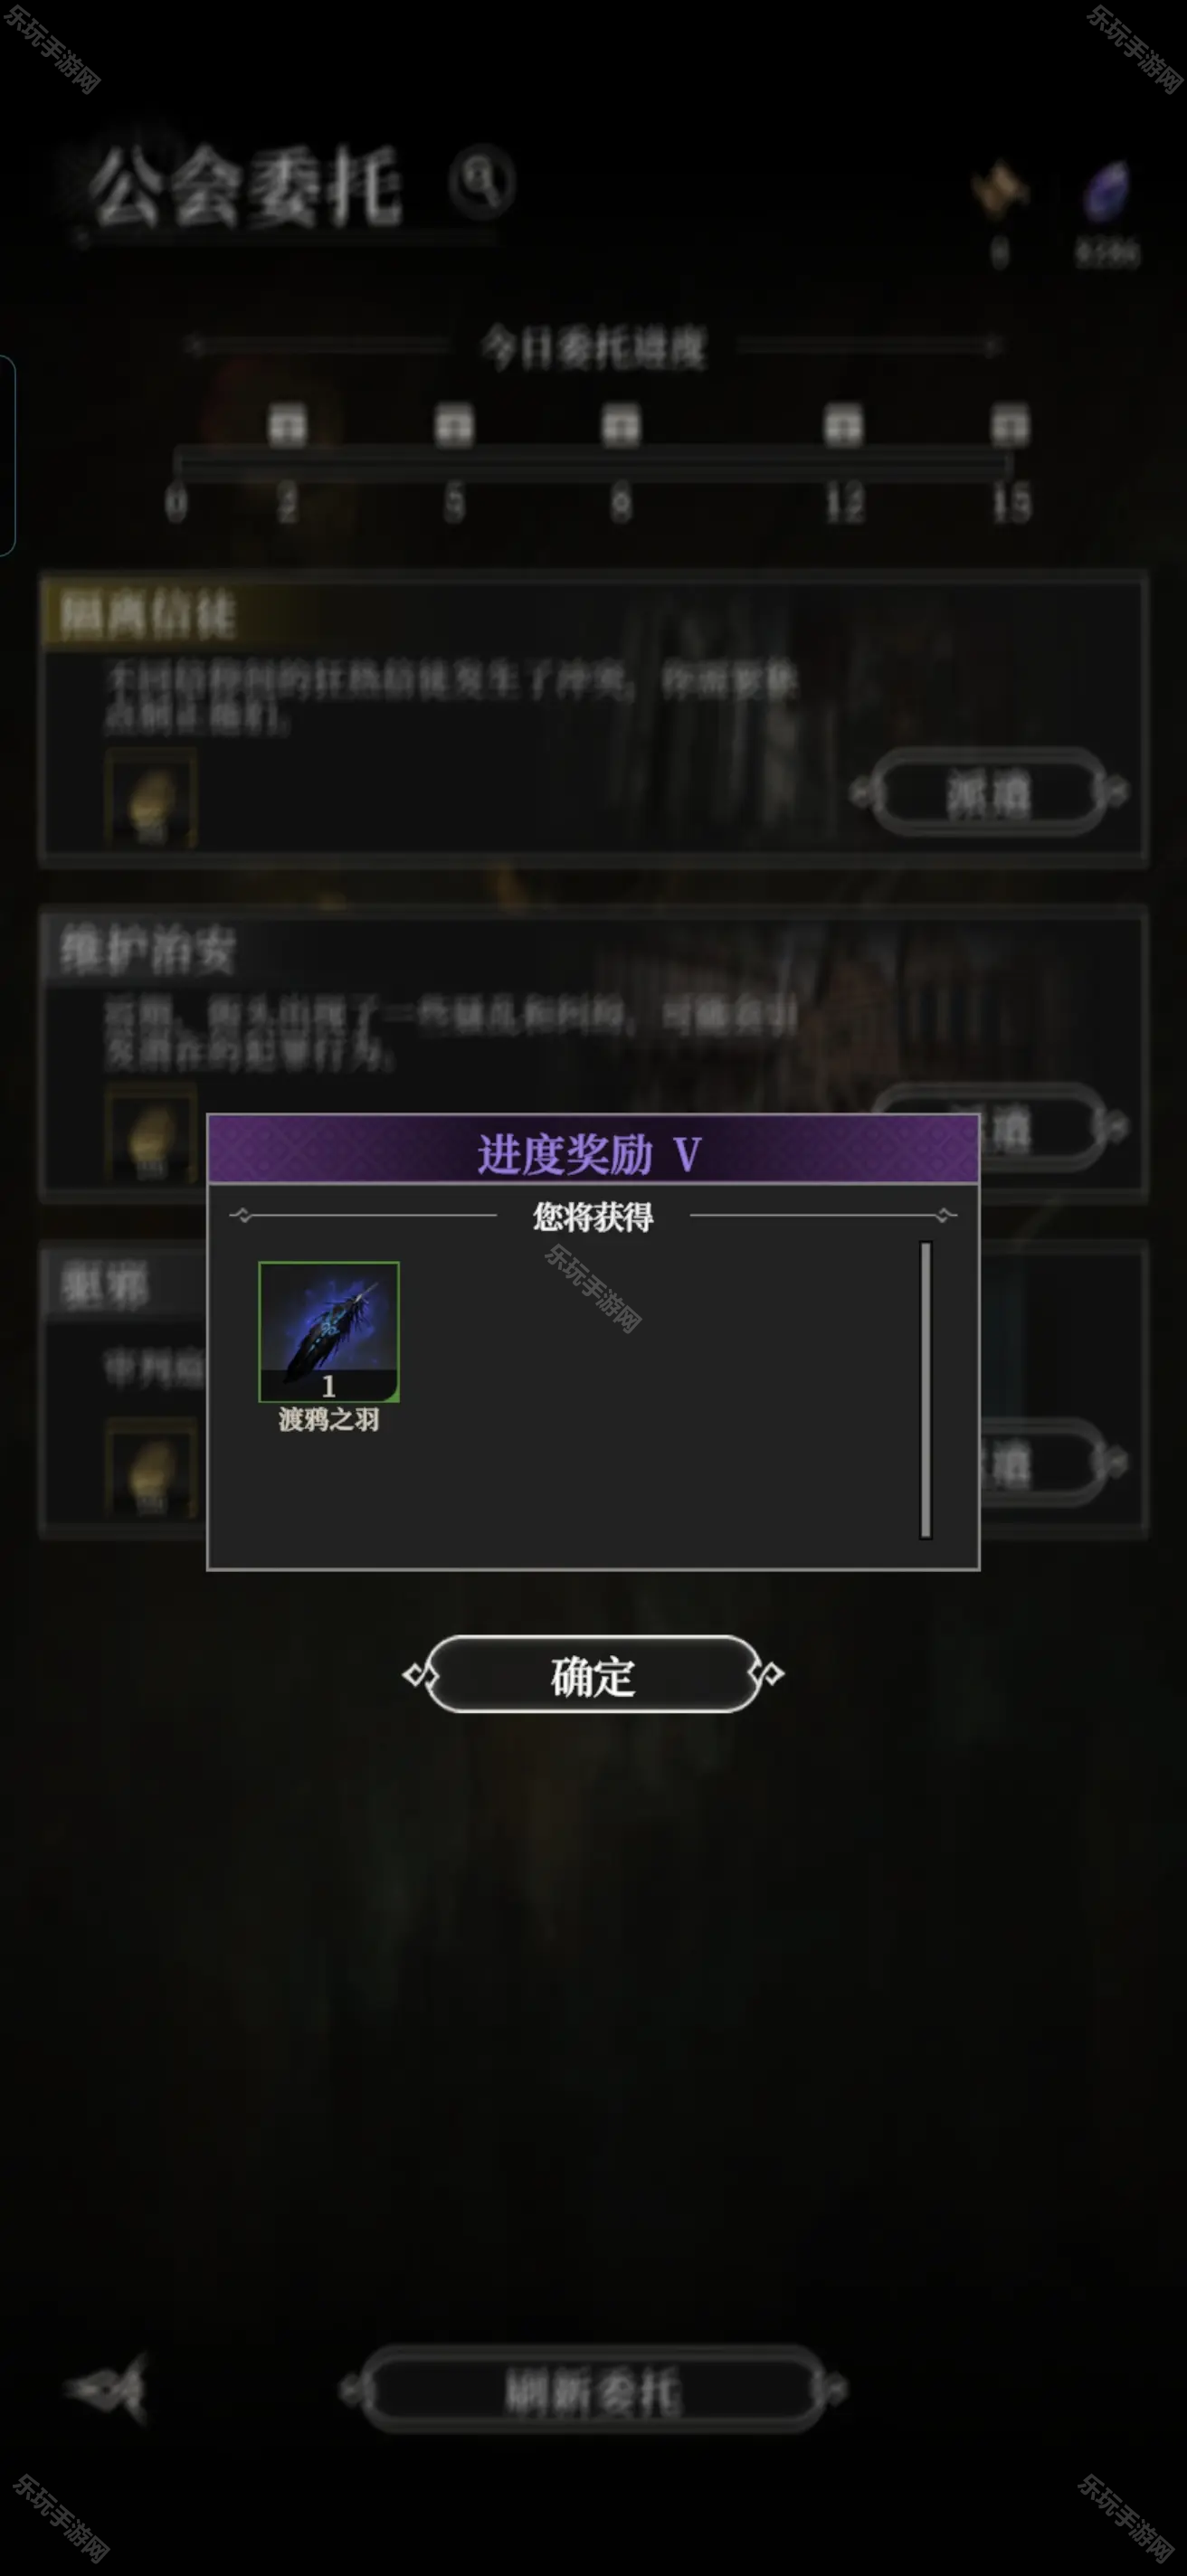Open the reward chest at milestone 8
Viewport: 1187px width, 2576px height.
point(621,426)
